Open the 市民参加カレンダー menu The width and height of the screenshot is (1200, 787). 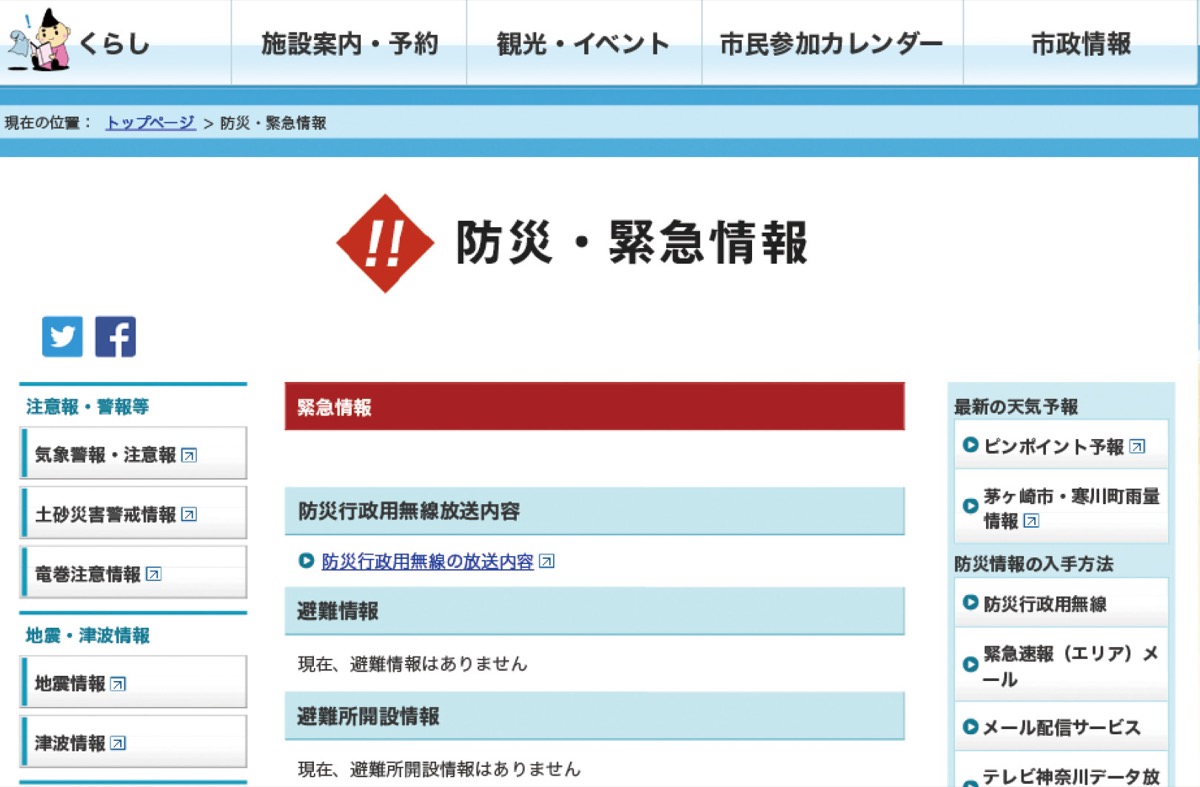[x=830, y=43]
